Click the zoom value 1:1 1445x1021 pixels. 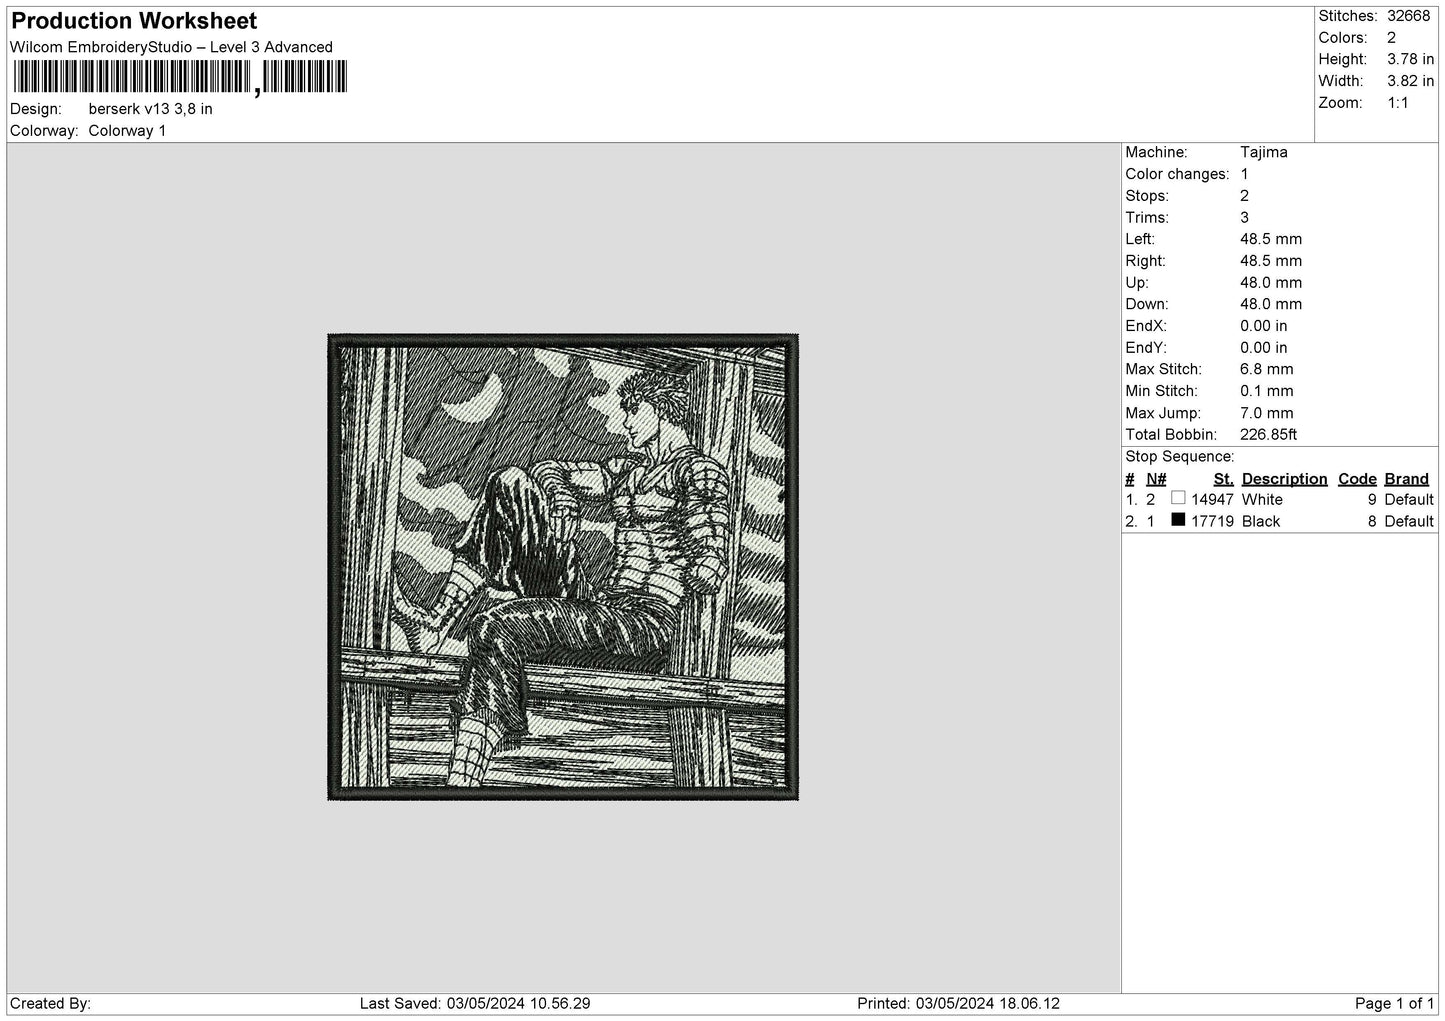coord(1397,104)
